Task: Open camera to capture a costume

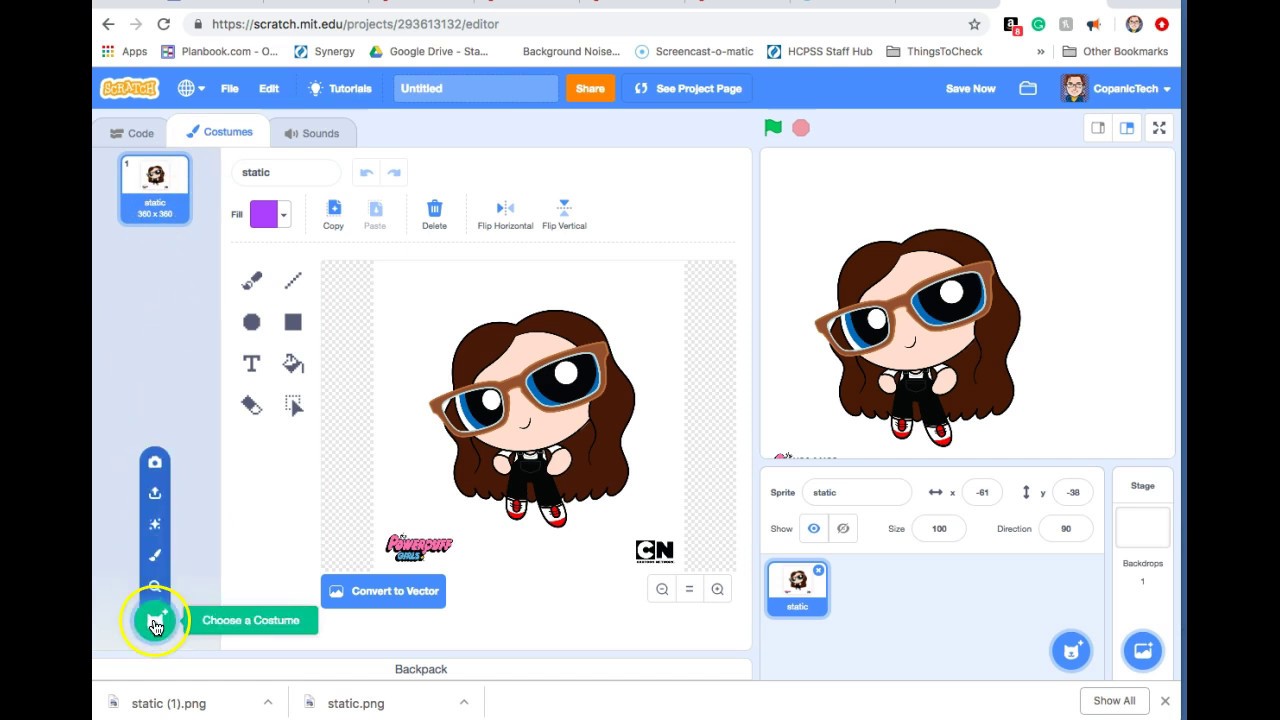Action: [155, 462]
